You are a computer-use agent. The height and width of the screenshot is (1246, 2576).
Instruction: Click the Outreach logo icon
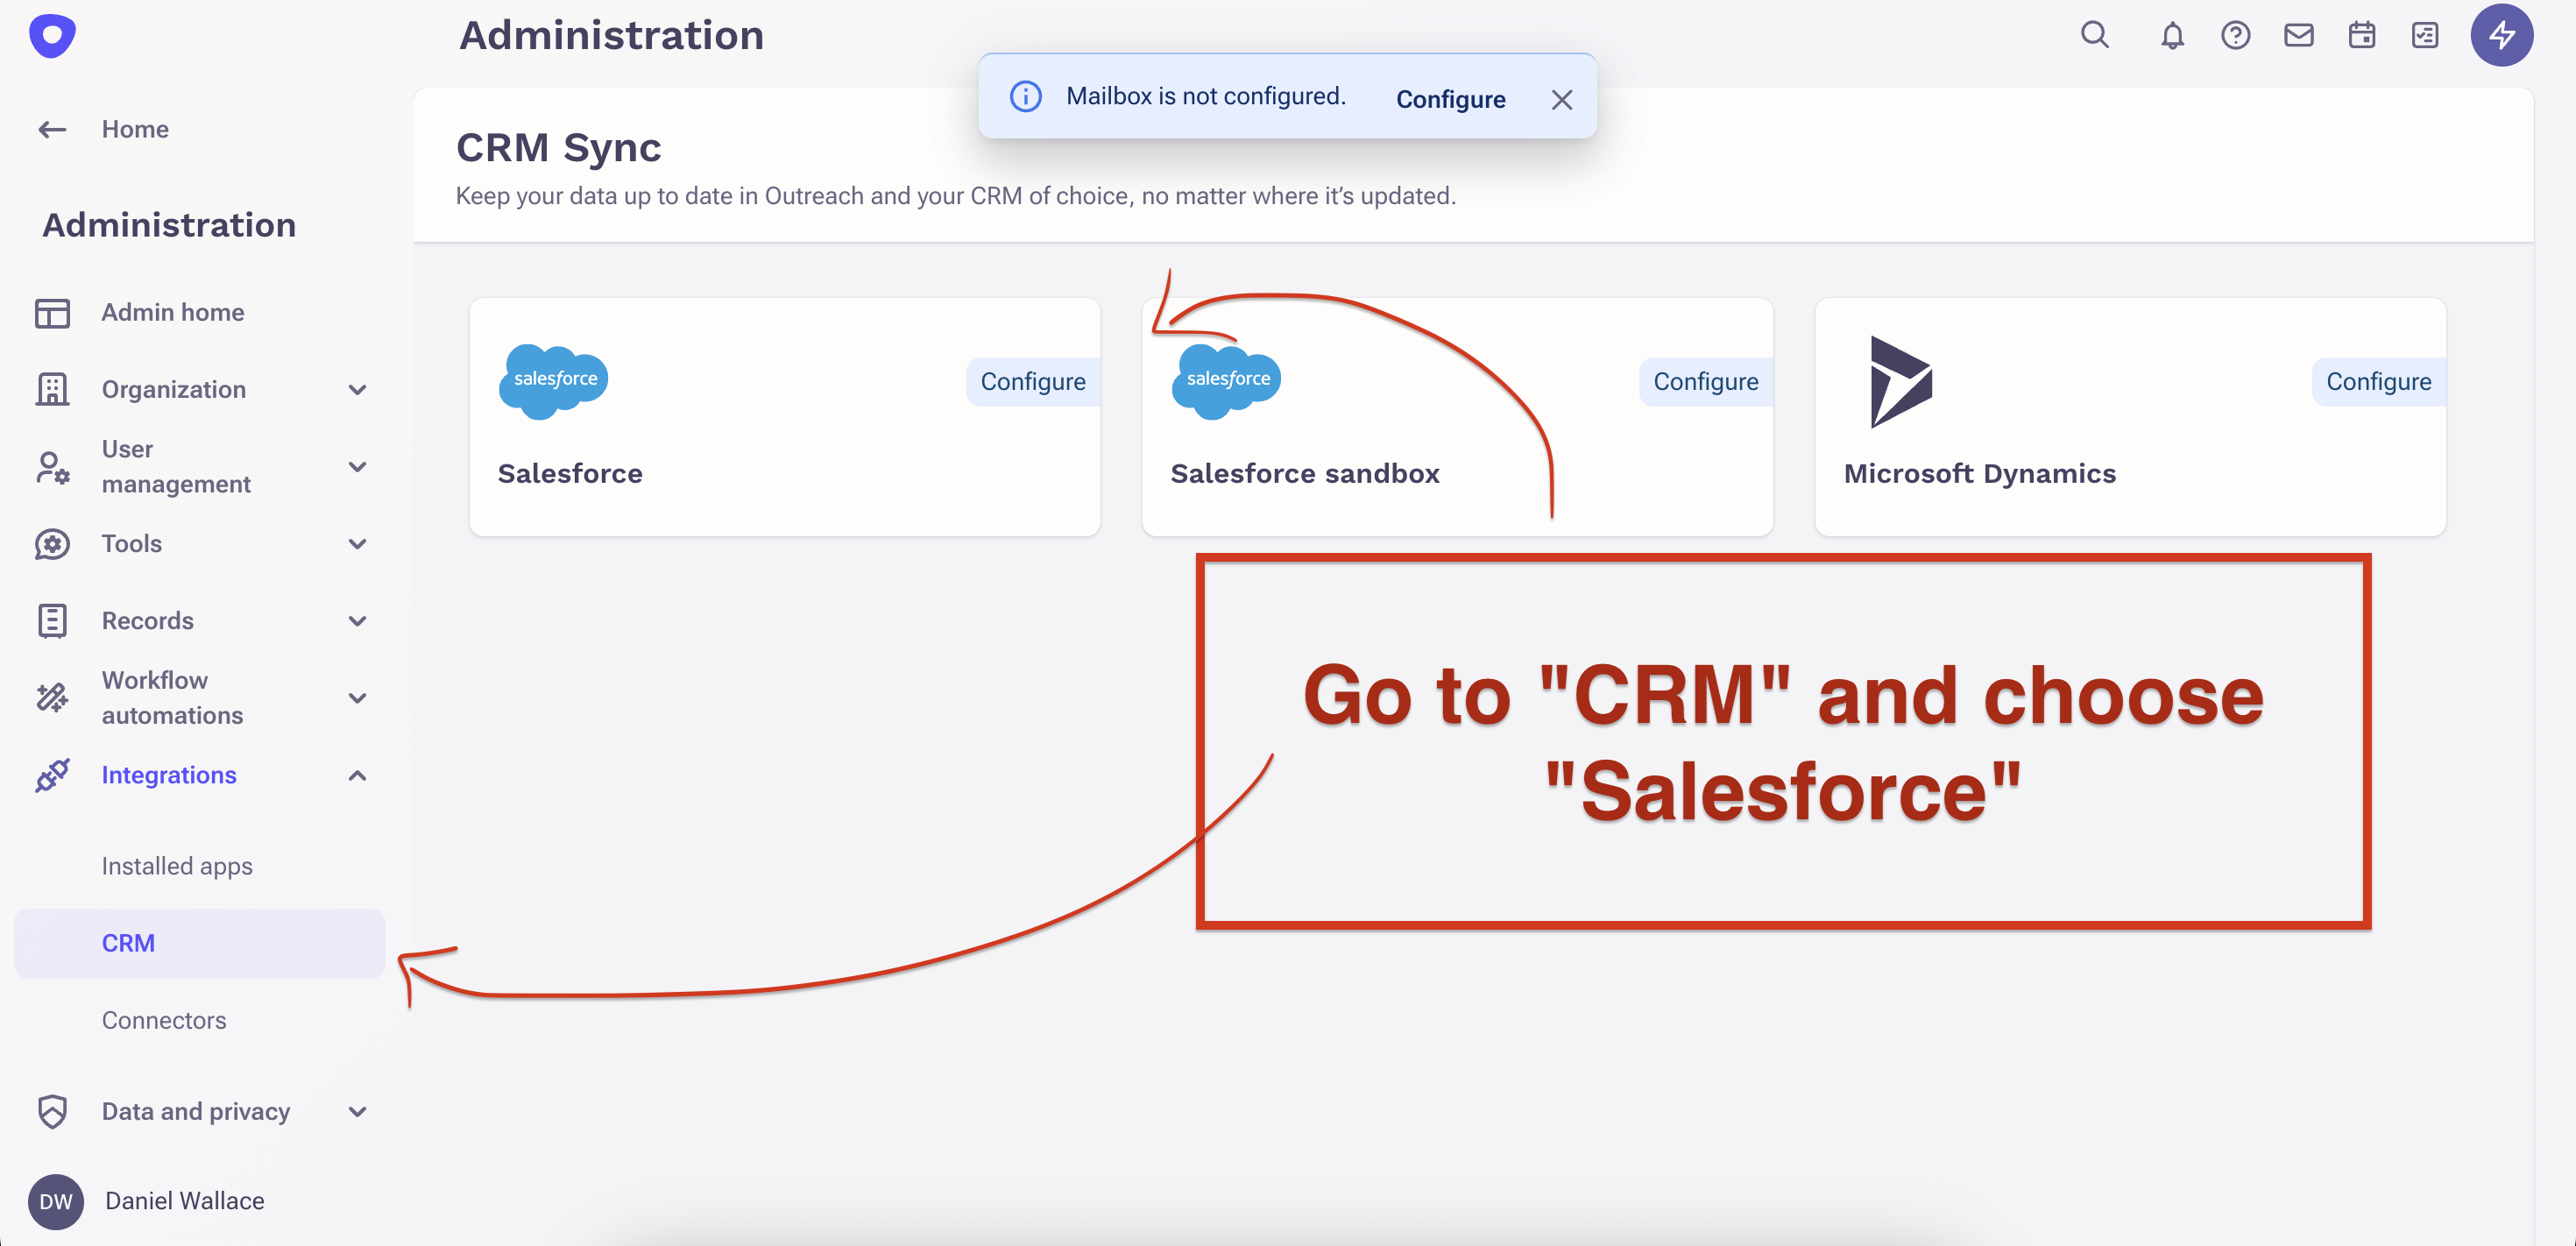pyautogui.click(x=52, y=36)
